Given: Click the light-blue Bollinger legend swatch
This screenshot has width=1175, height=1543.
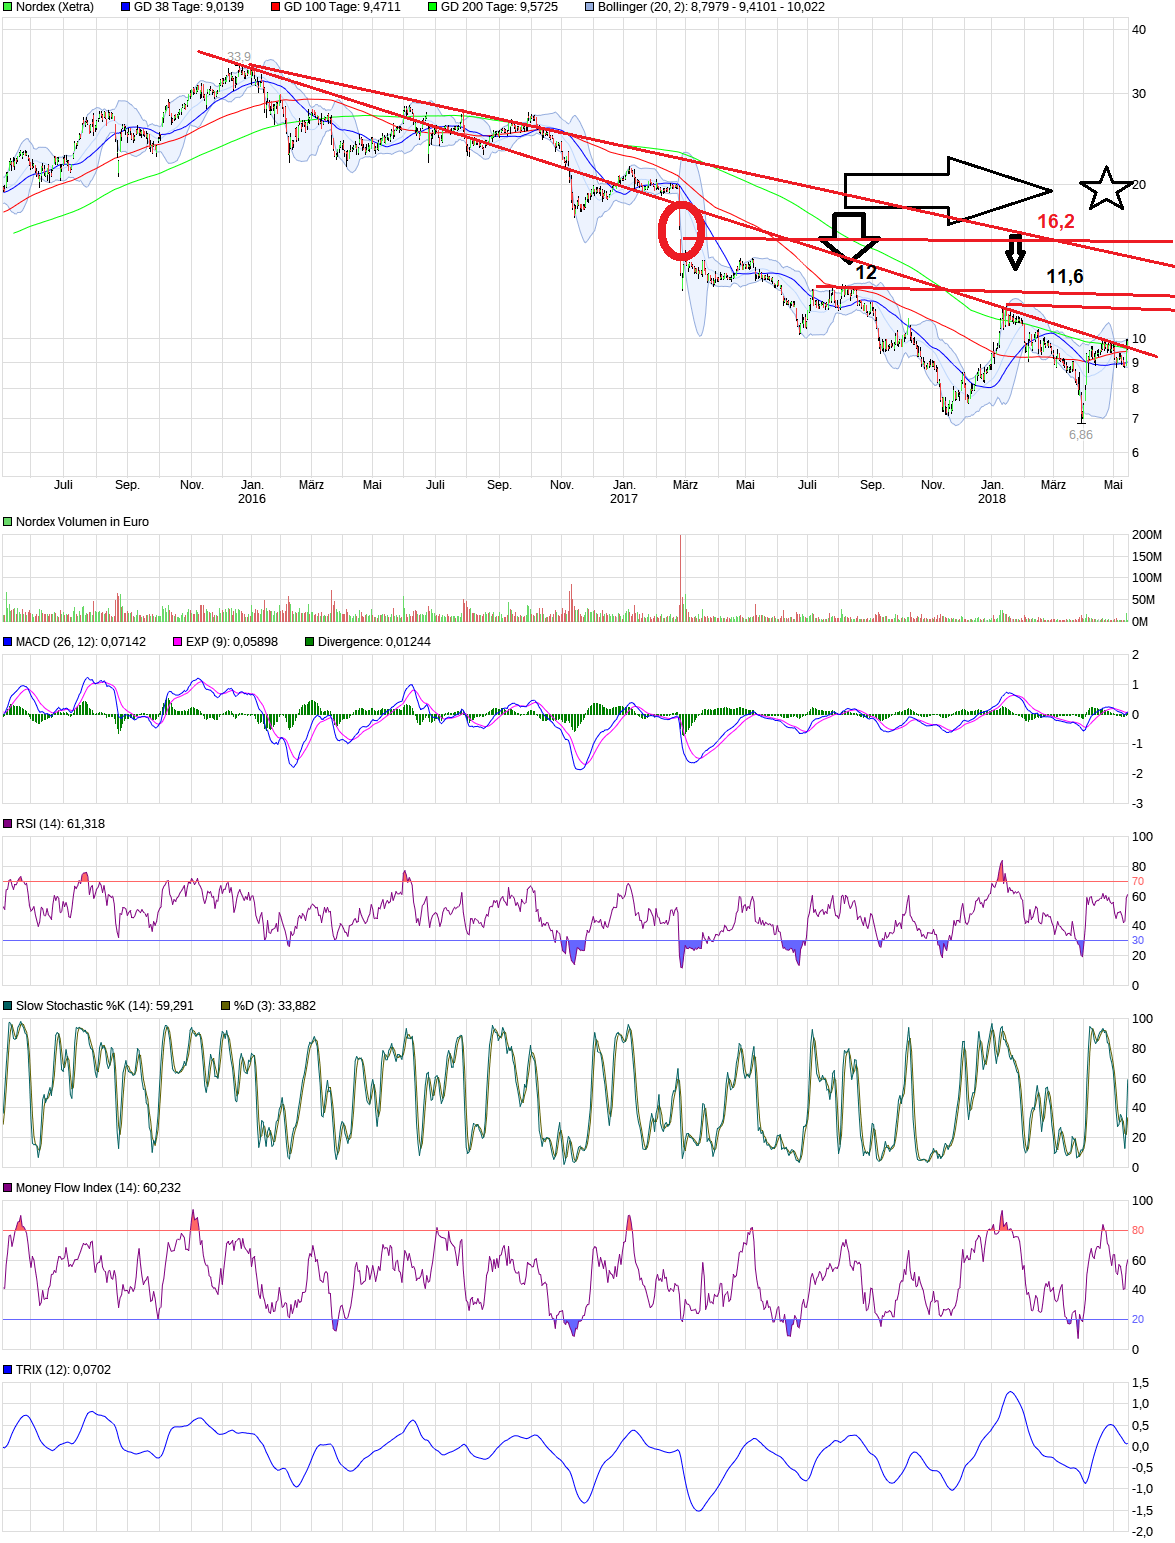Looking at the screenshot, I should tap(590, 7).
